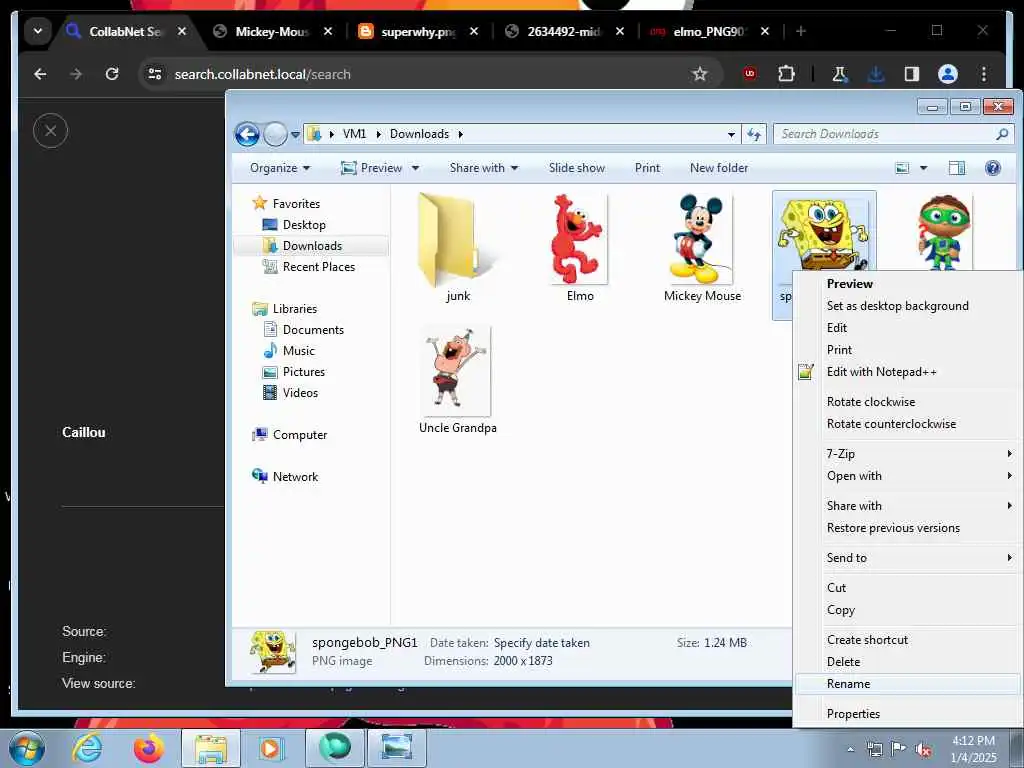Open Pictures library
This screenshot has width=1024, height=768.
304,372
